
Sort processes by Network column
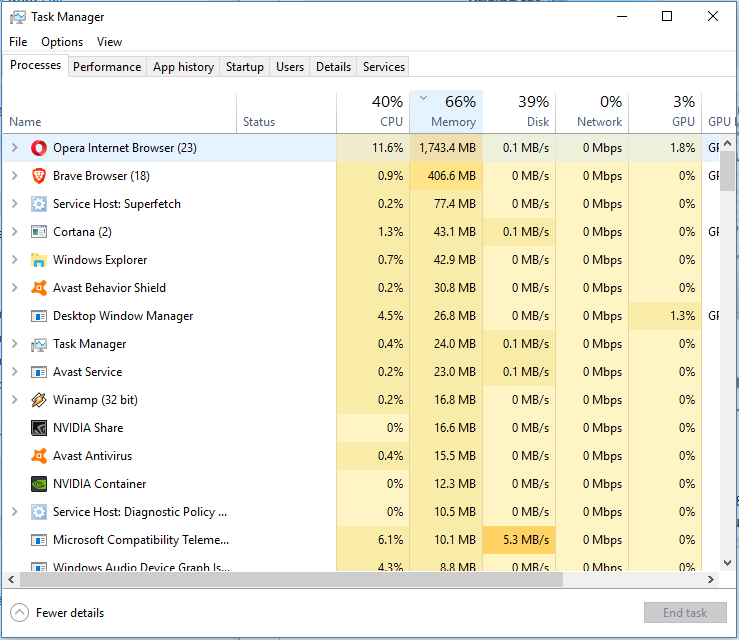point(592,112)
